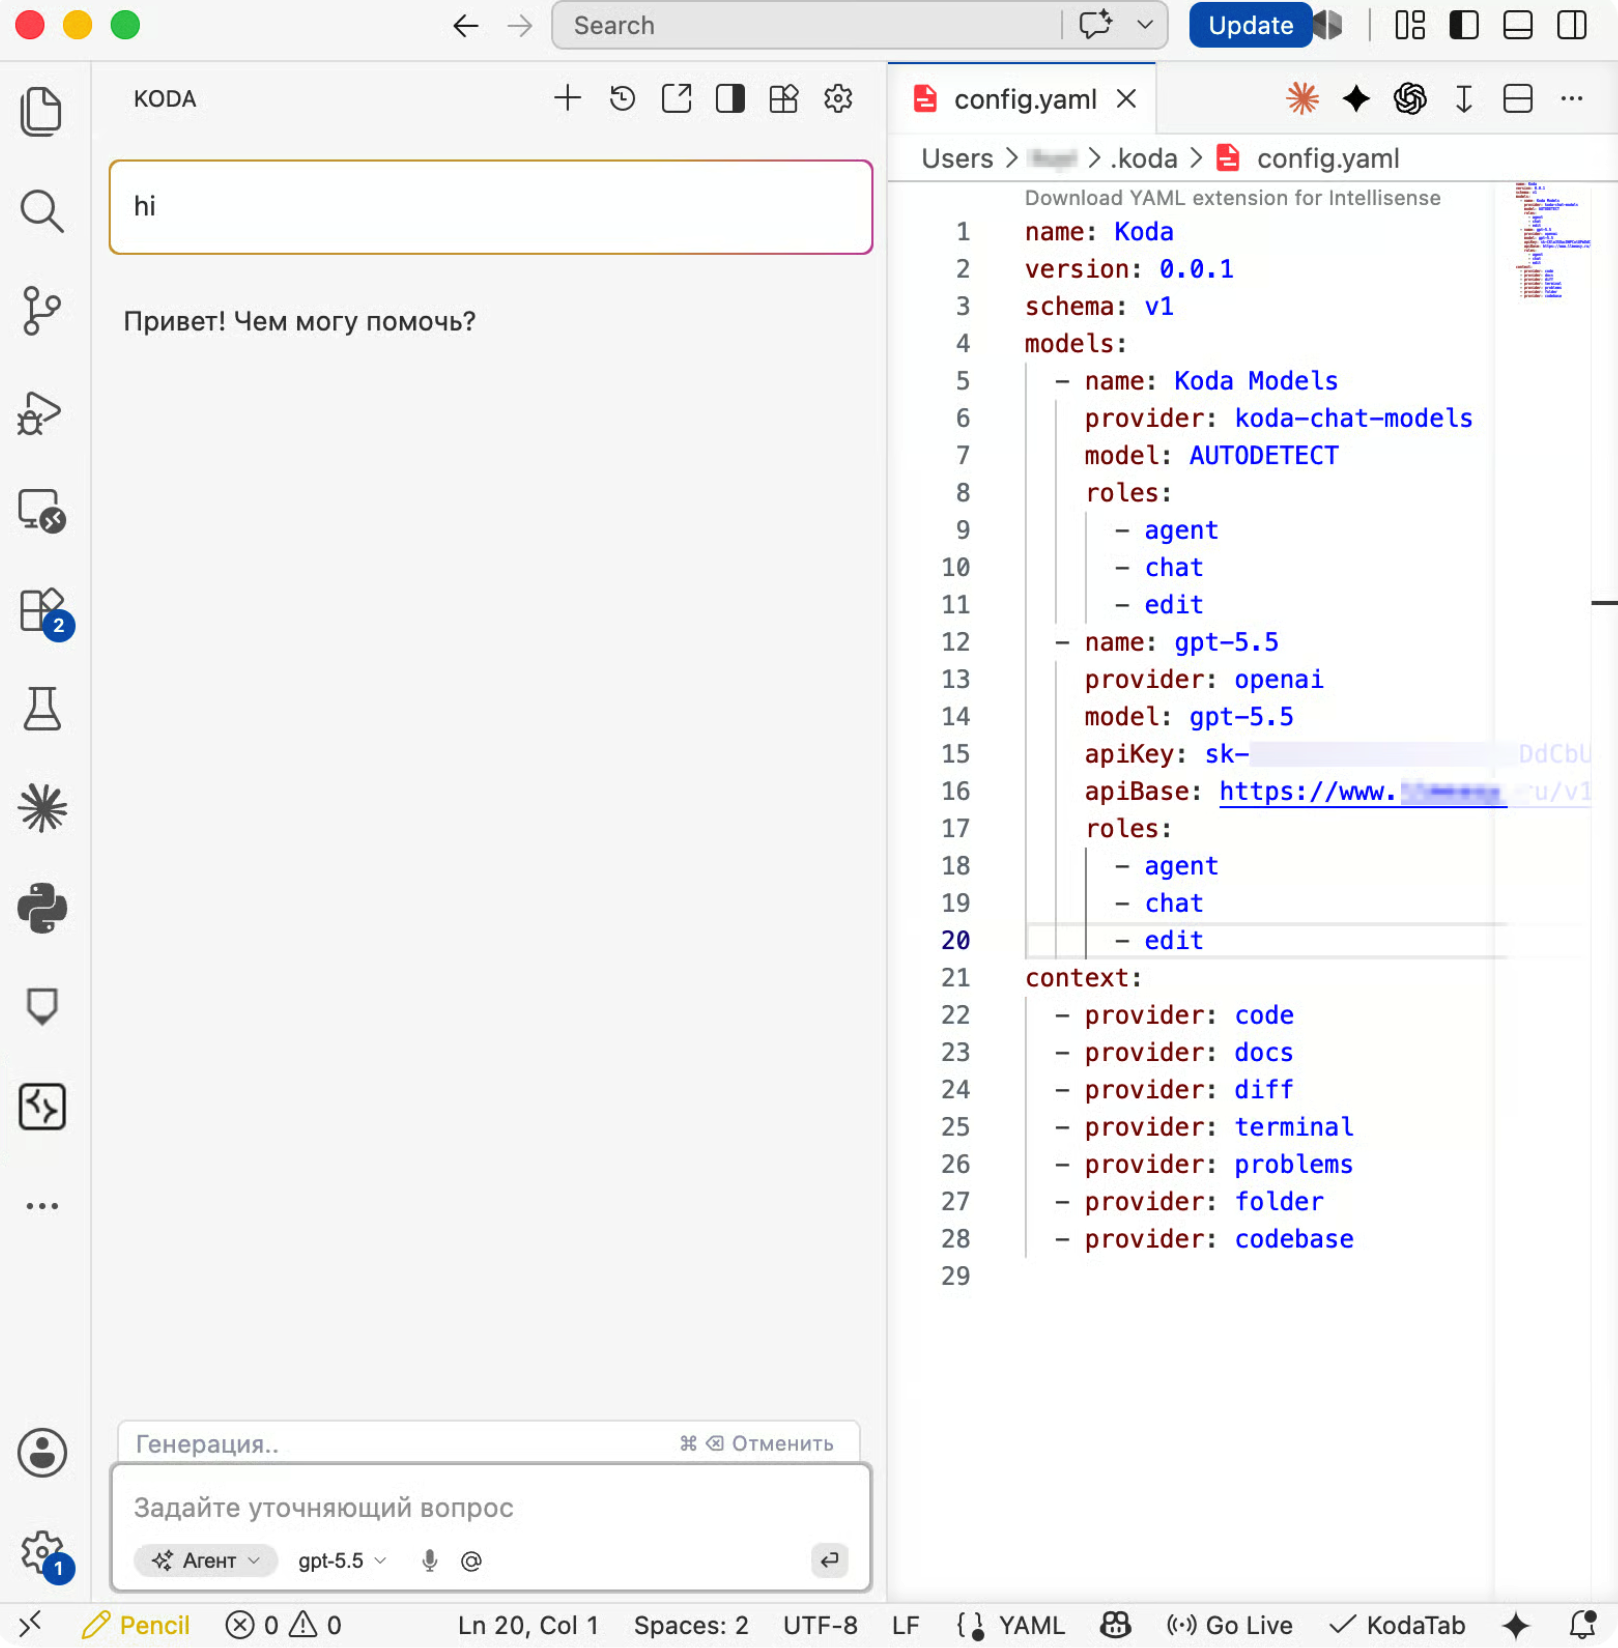The height and width of the screenshot is (1648, 1618).
Task: Open Koda chat in new window
Action: click(676, 98)
